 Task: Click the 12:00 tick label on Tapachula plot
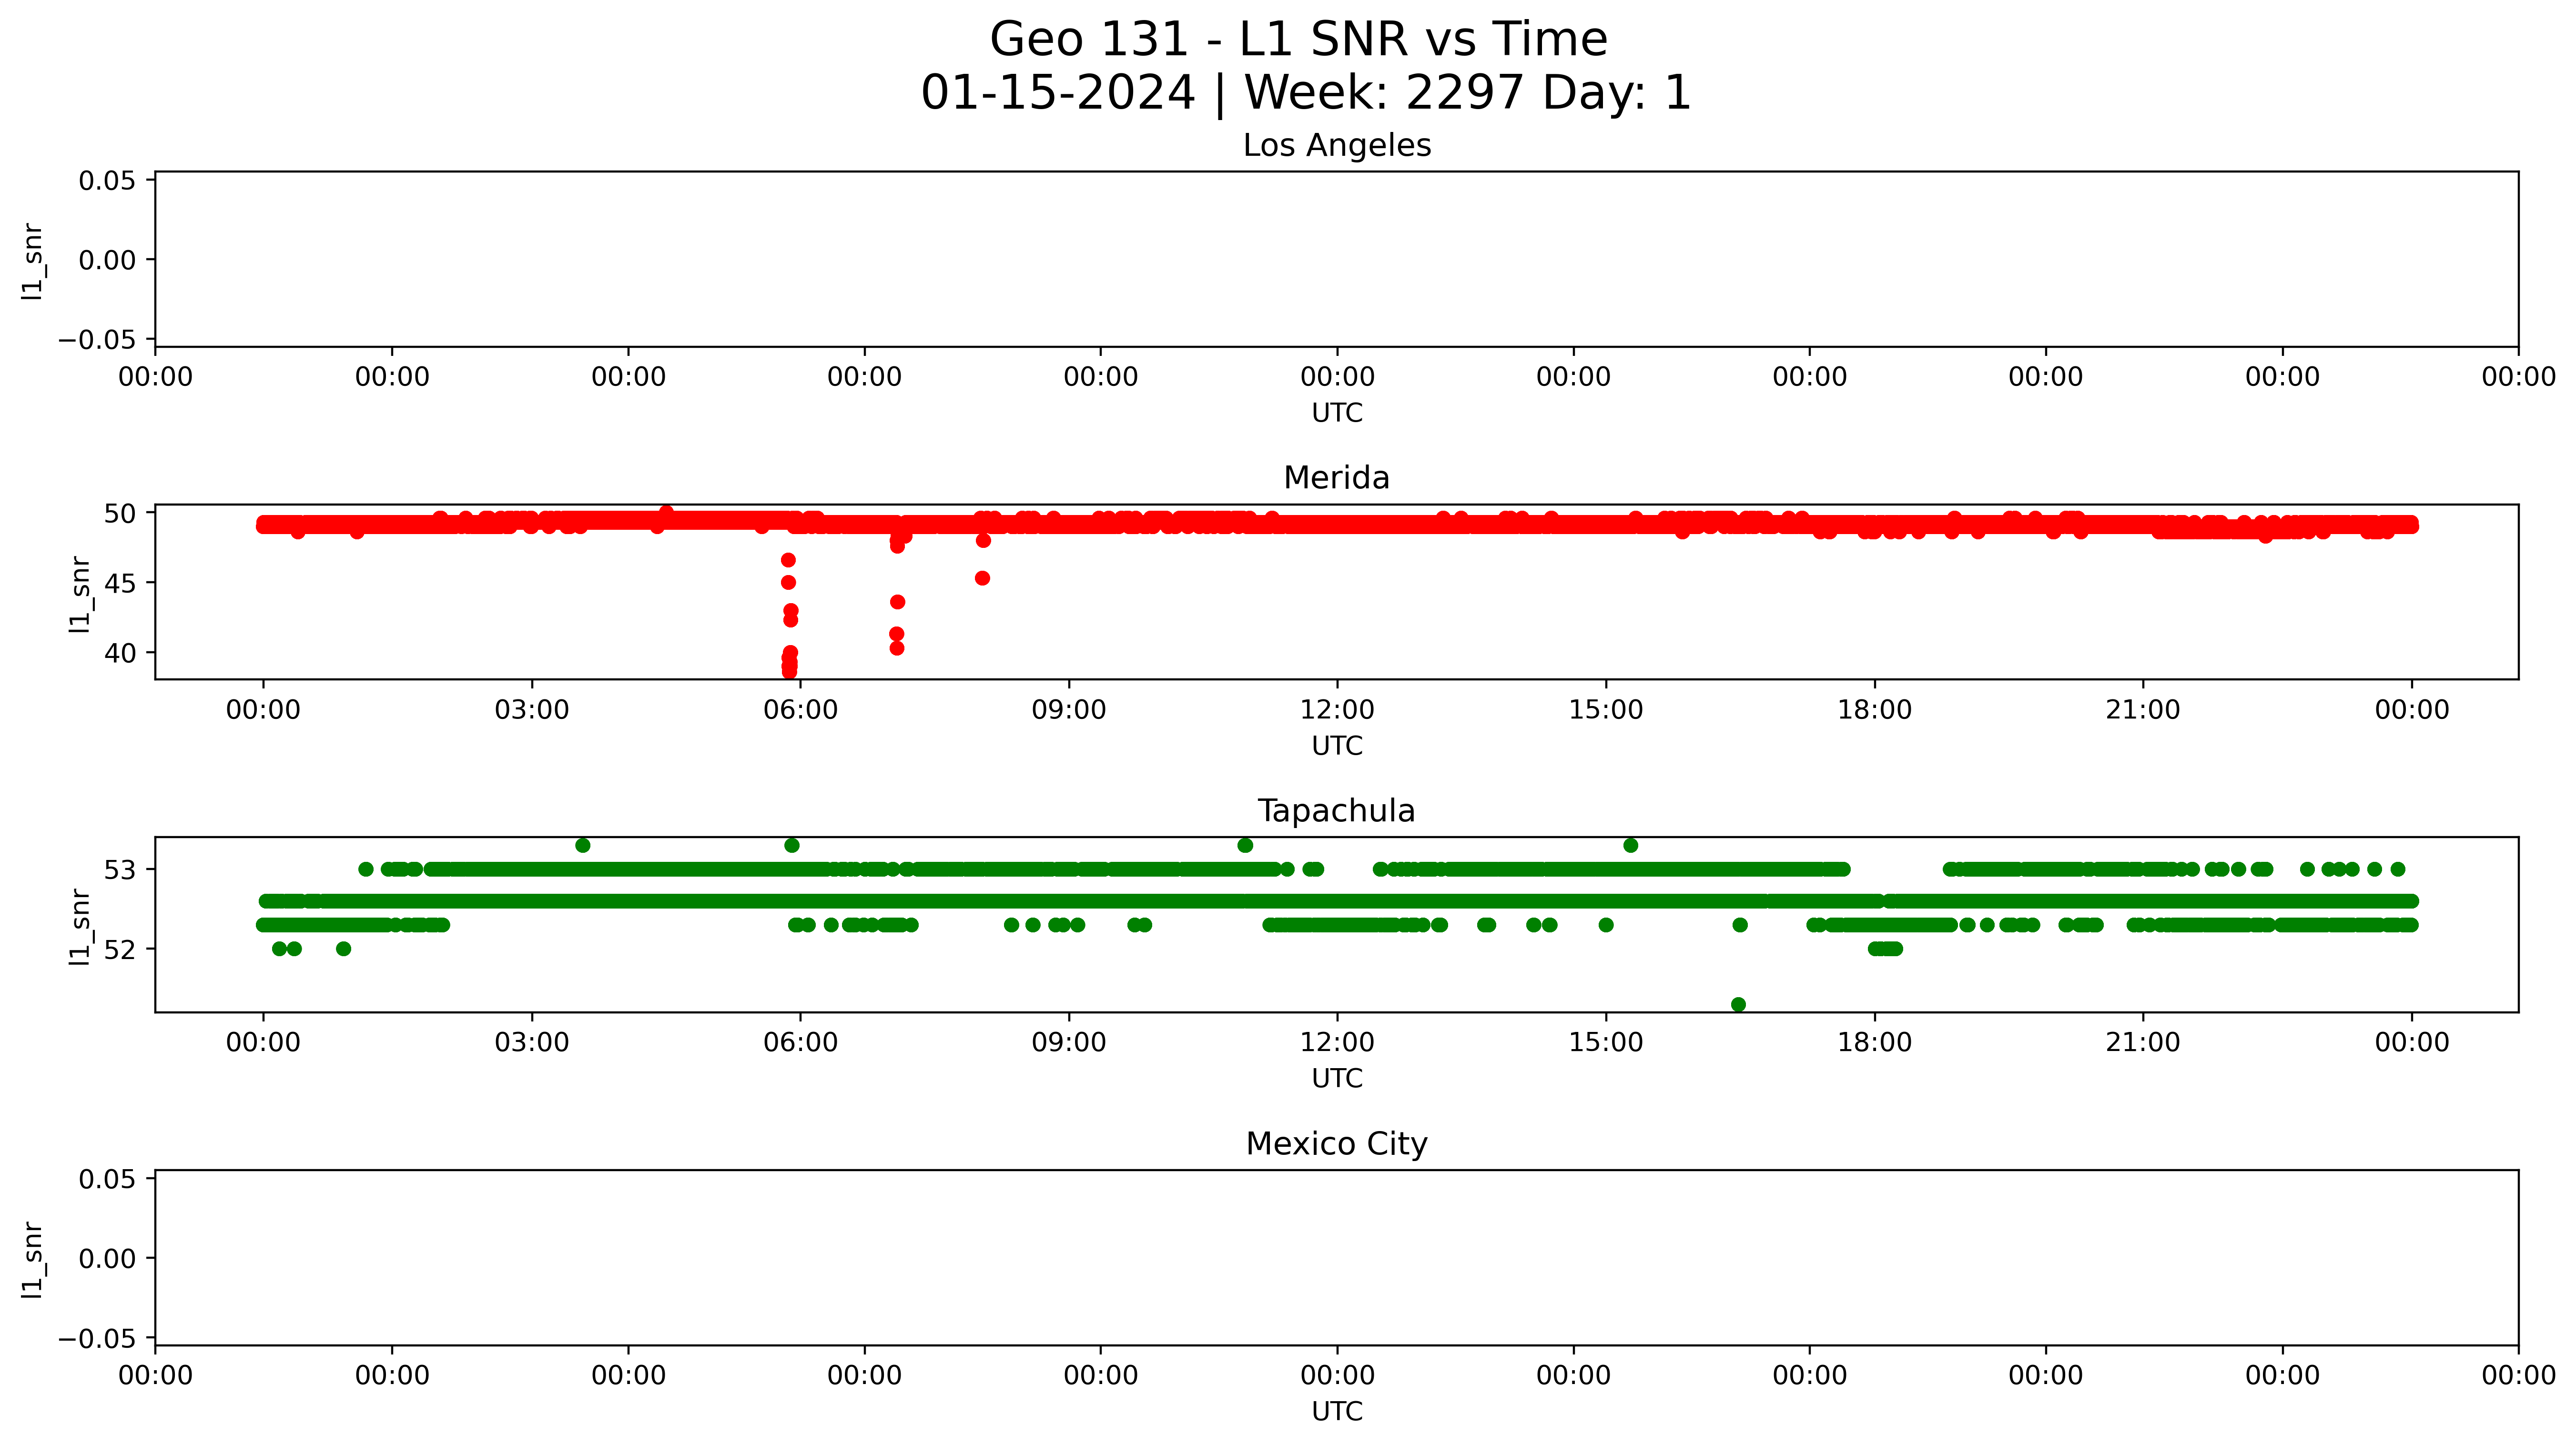tap(1337, 1043)
